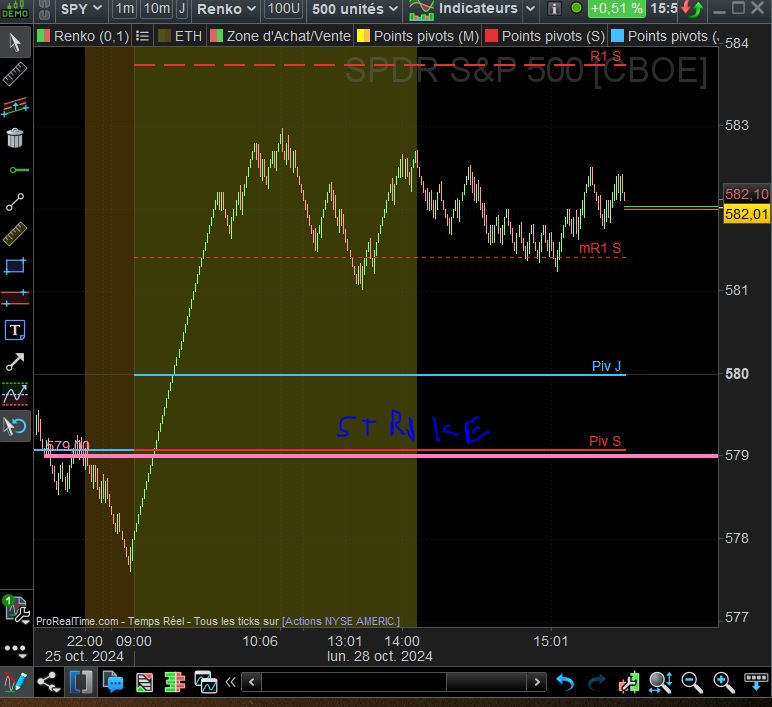Zoom in with plus magnifier

[724, 682]
